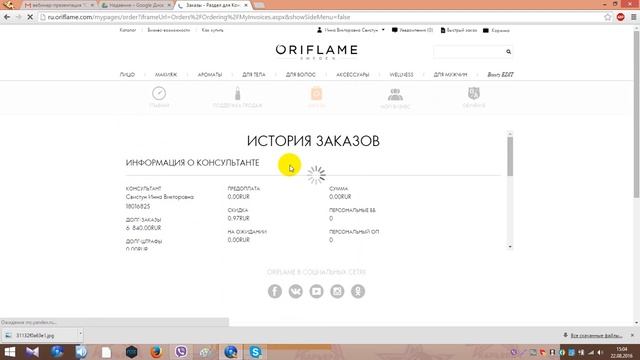This screenshot has height=360, width=640.
Task: Open the quick order document link
Action: [x=459, y=30]
